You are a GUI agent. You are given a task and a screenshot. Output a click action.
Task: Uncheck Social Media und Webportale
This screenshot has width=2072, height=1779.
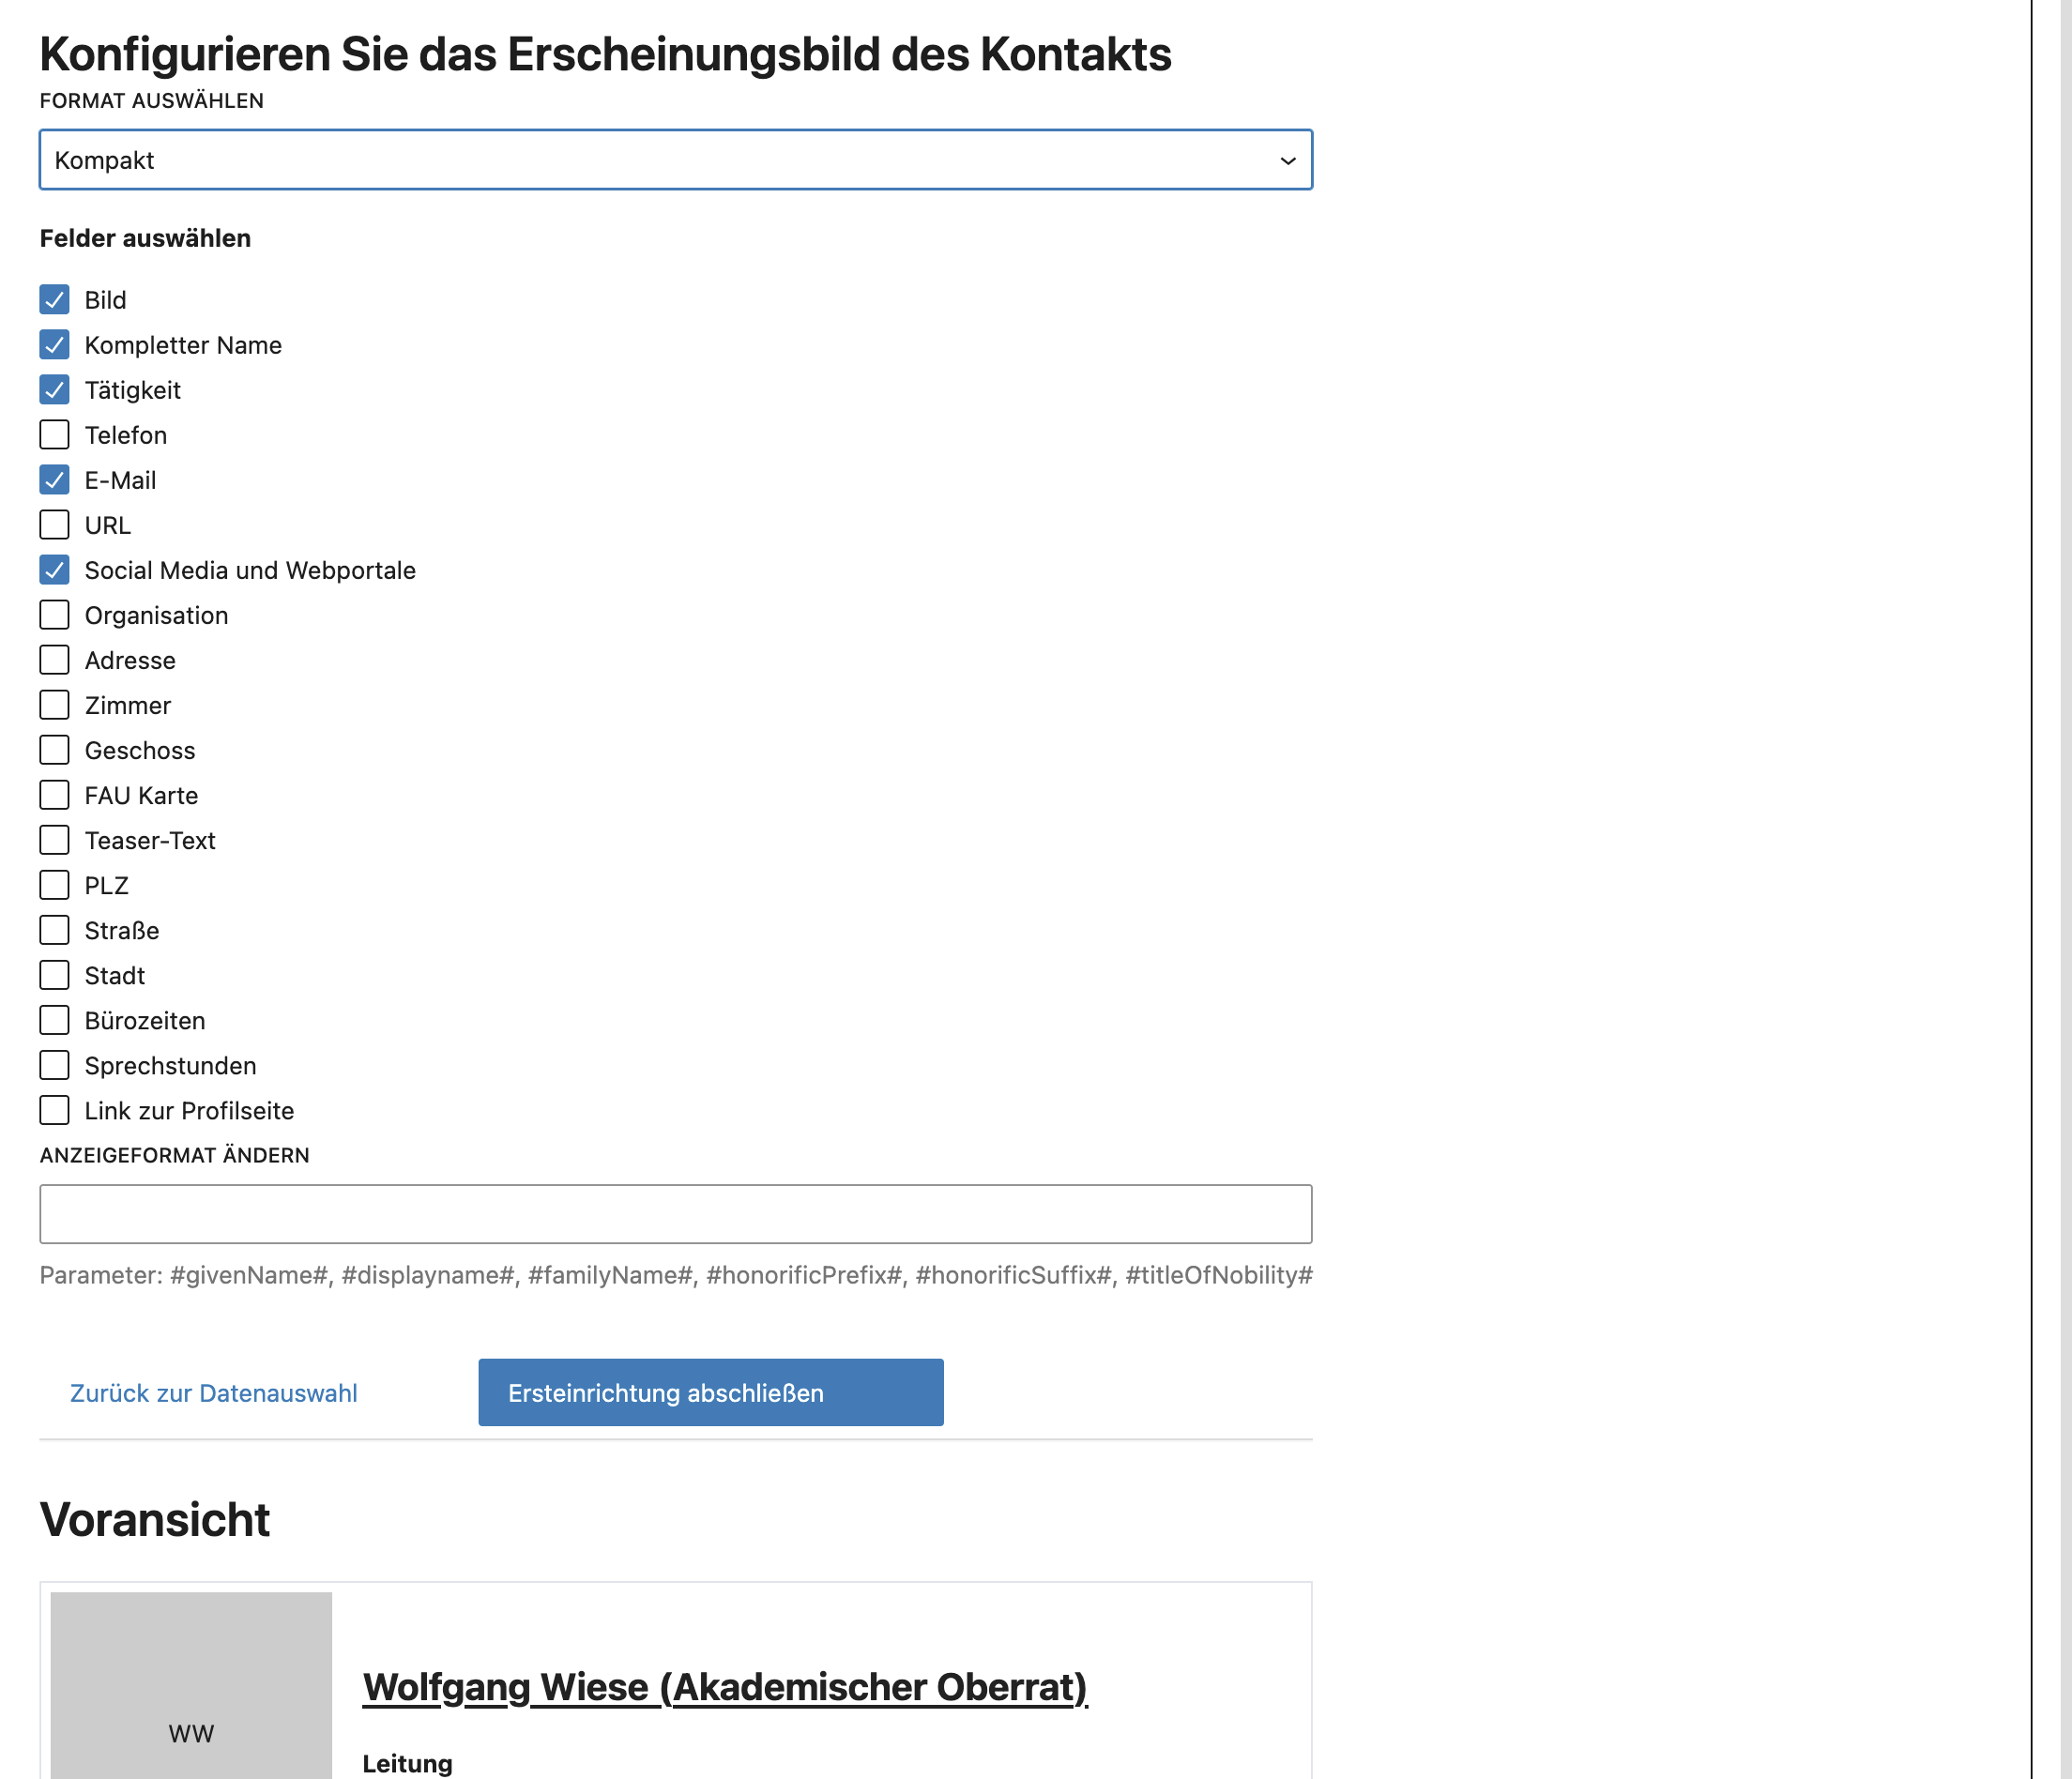[55, 570]
